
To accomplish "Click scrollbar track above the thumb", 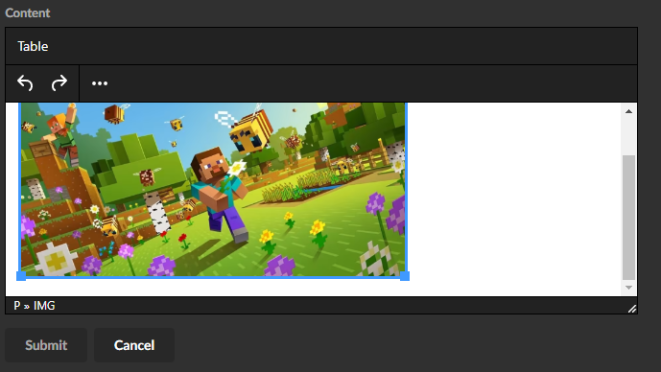I will click(629, 136).
